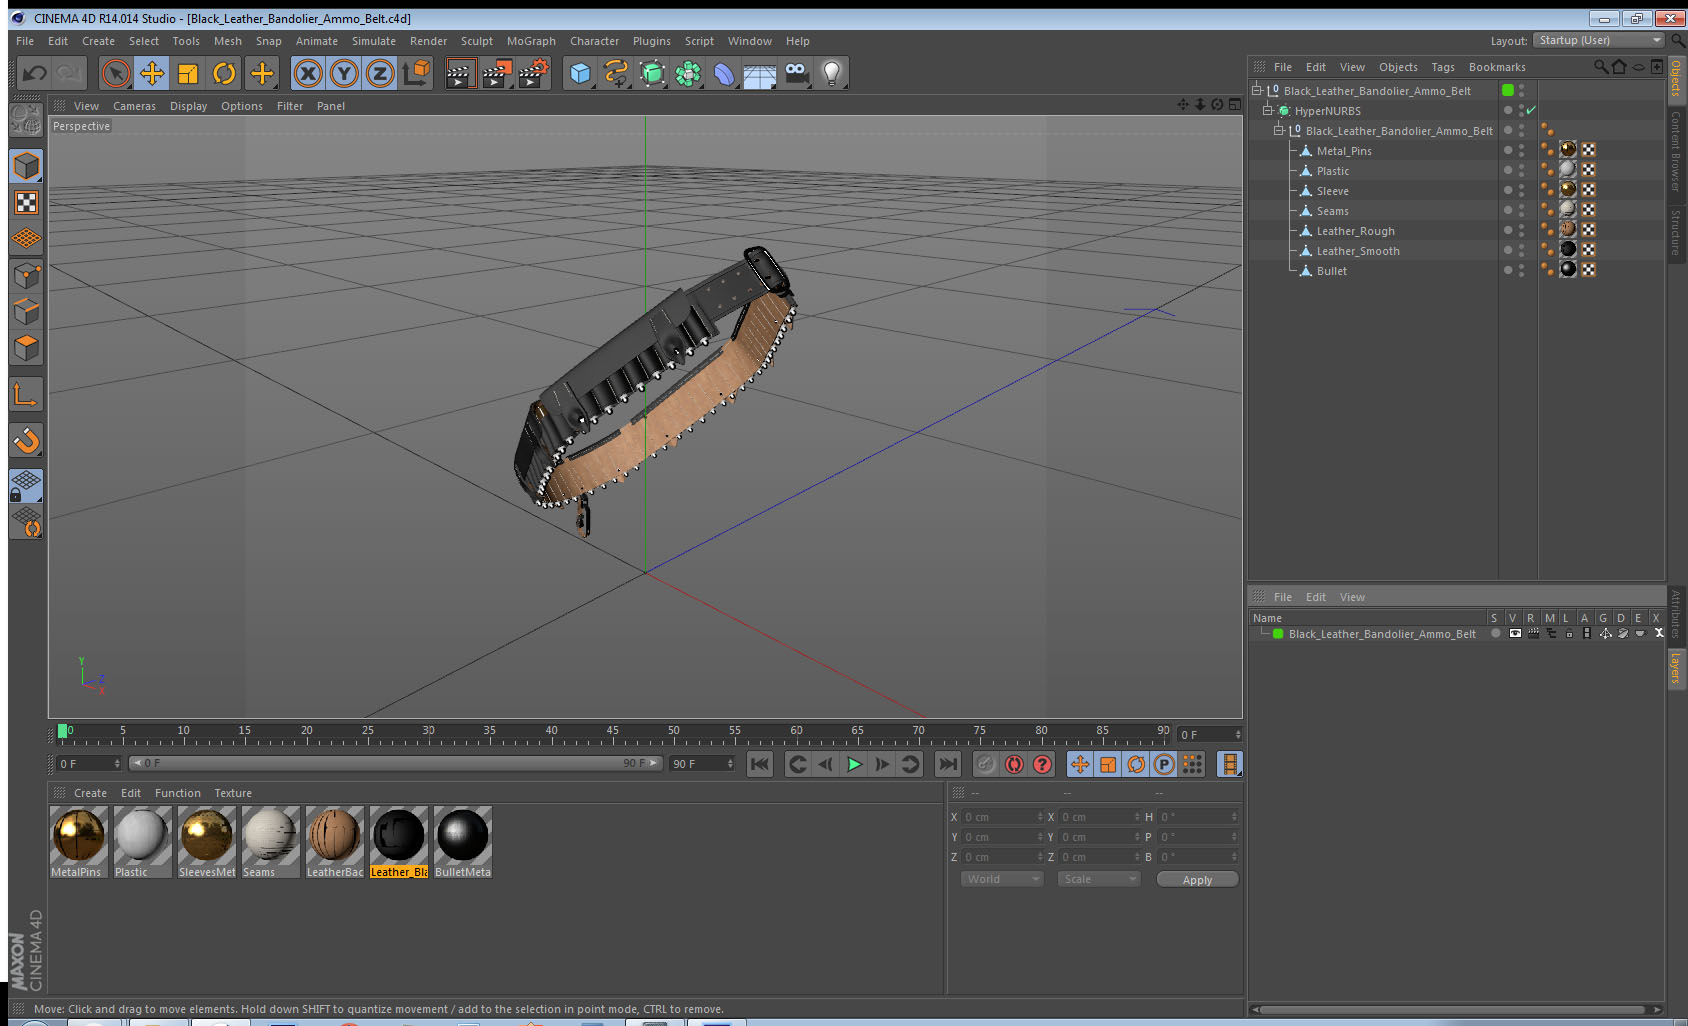
Task: Render the current view in the editor
Action: (x=459, y=73)
